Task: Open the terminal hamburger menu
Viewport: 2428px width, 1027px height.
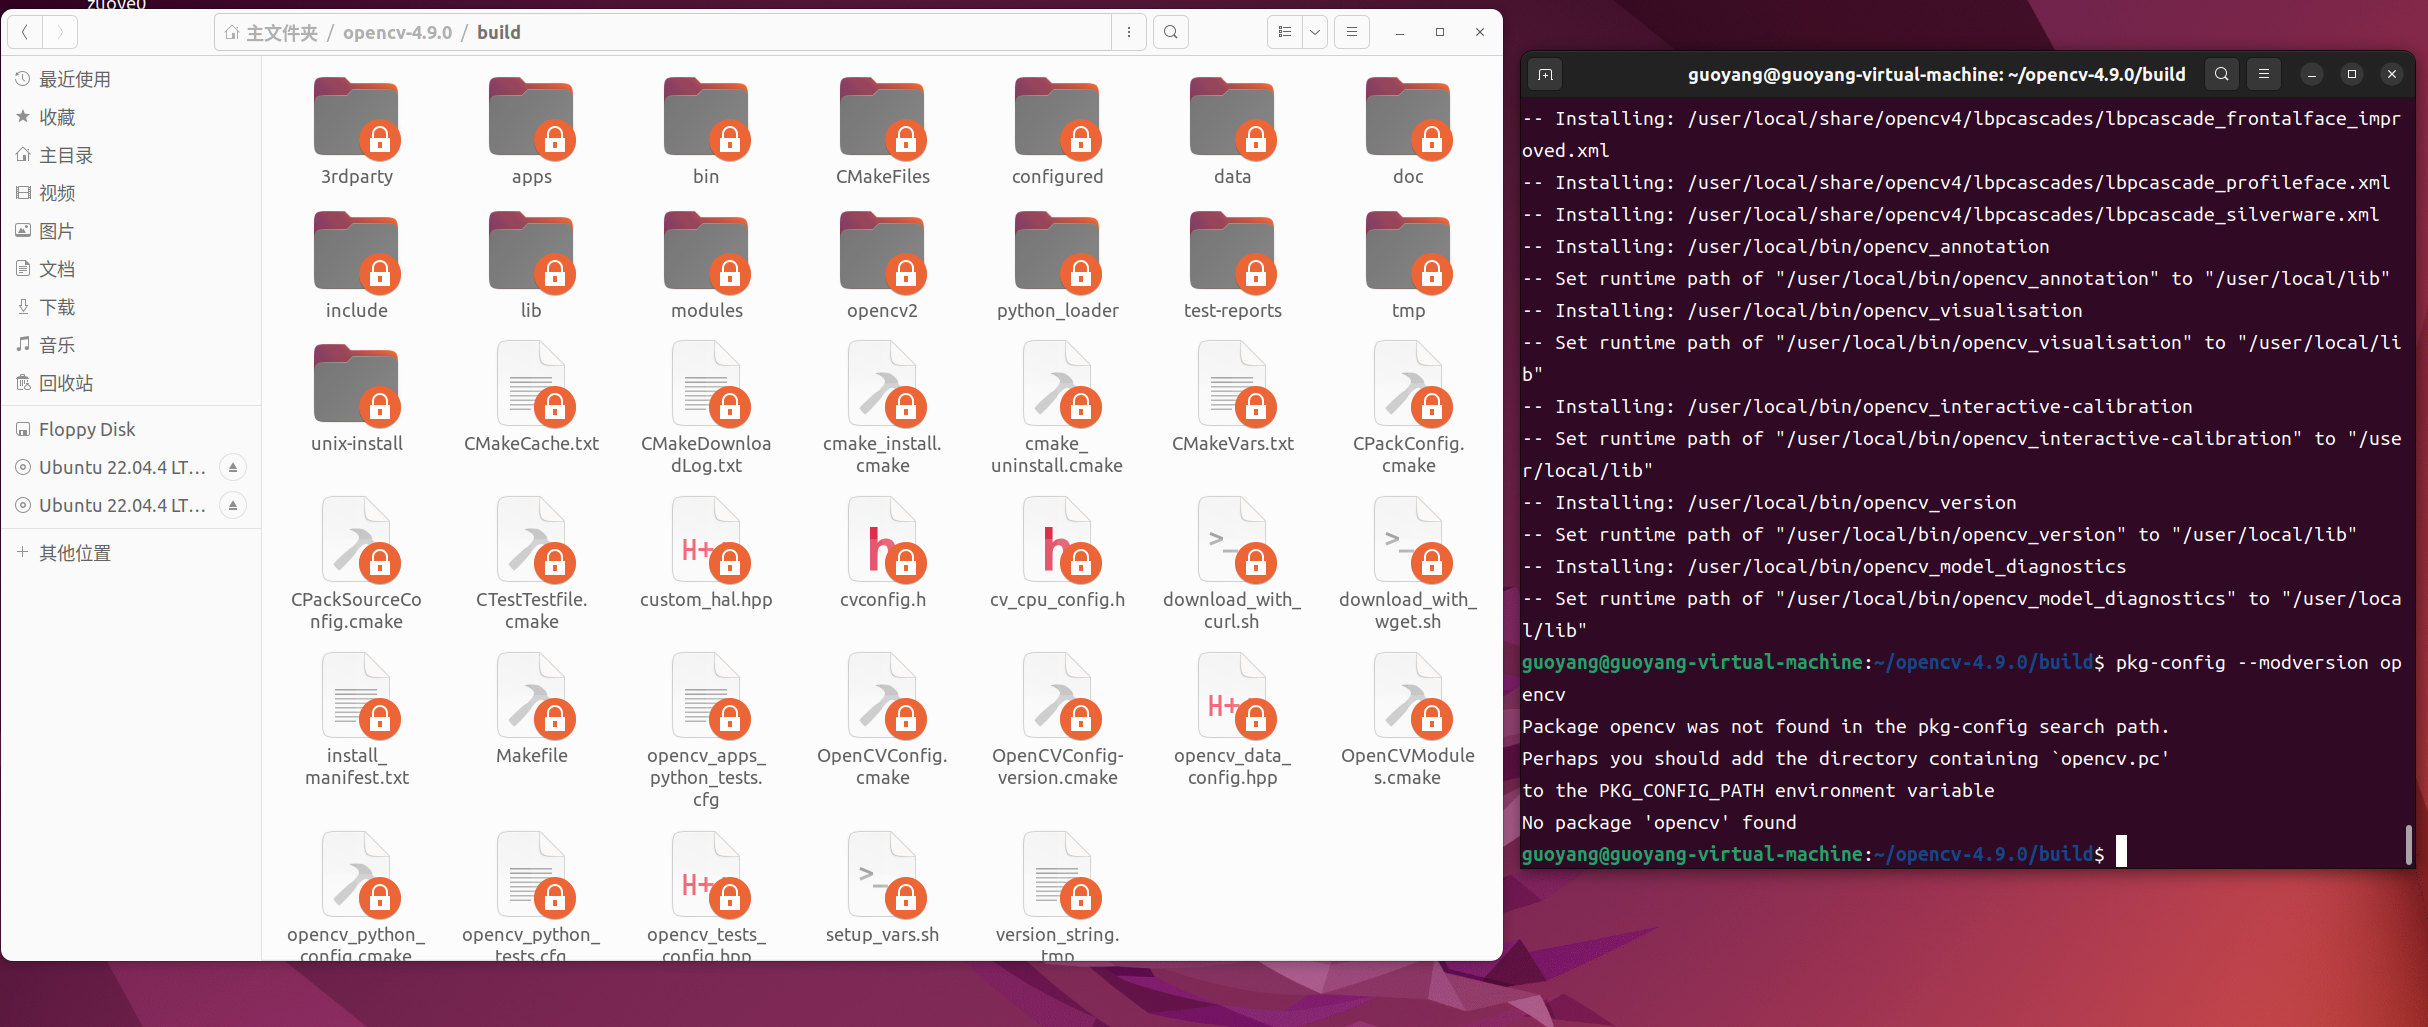Action: 2264,74
